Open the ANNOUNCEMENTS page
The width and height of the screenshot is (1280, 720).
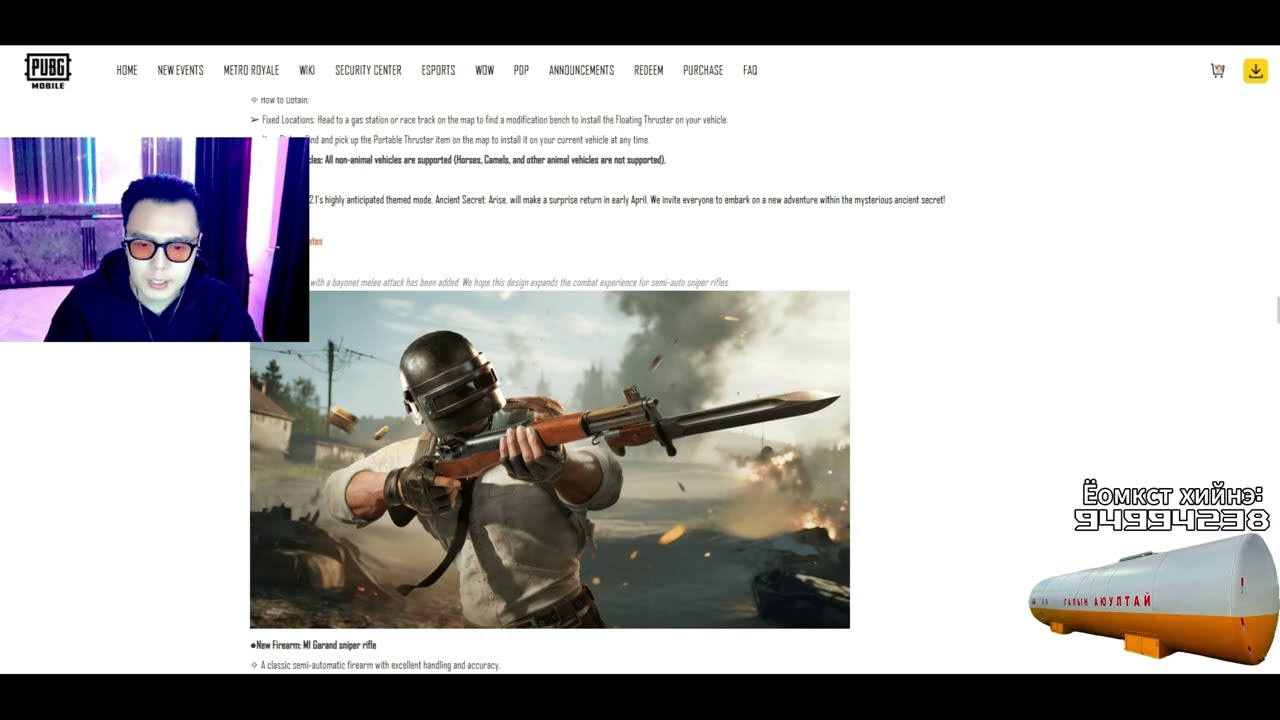[581, 71]
